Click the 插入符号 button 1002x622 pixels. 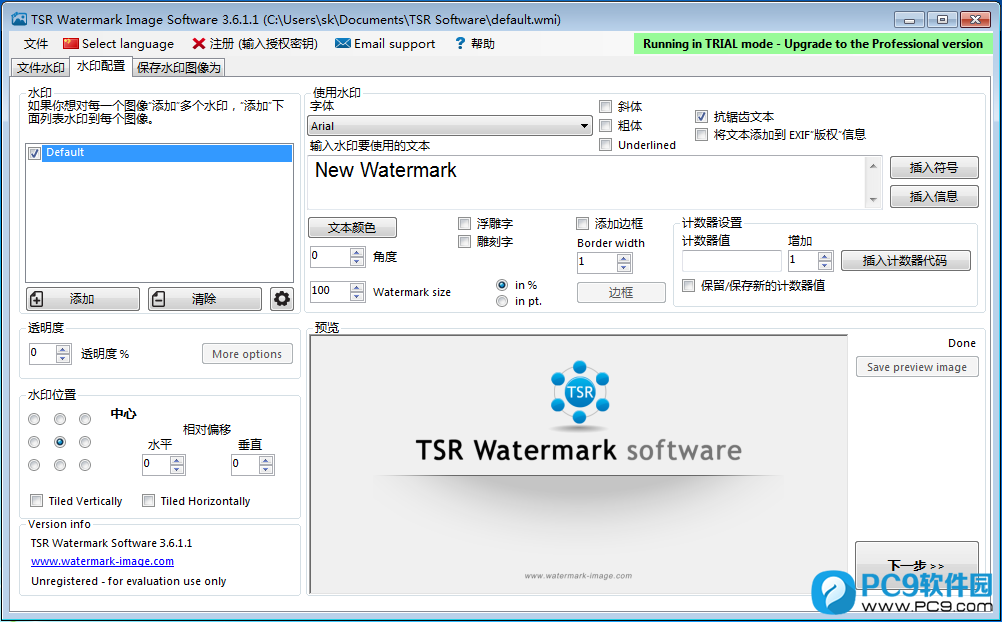(x=934, y=167)
